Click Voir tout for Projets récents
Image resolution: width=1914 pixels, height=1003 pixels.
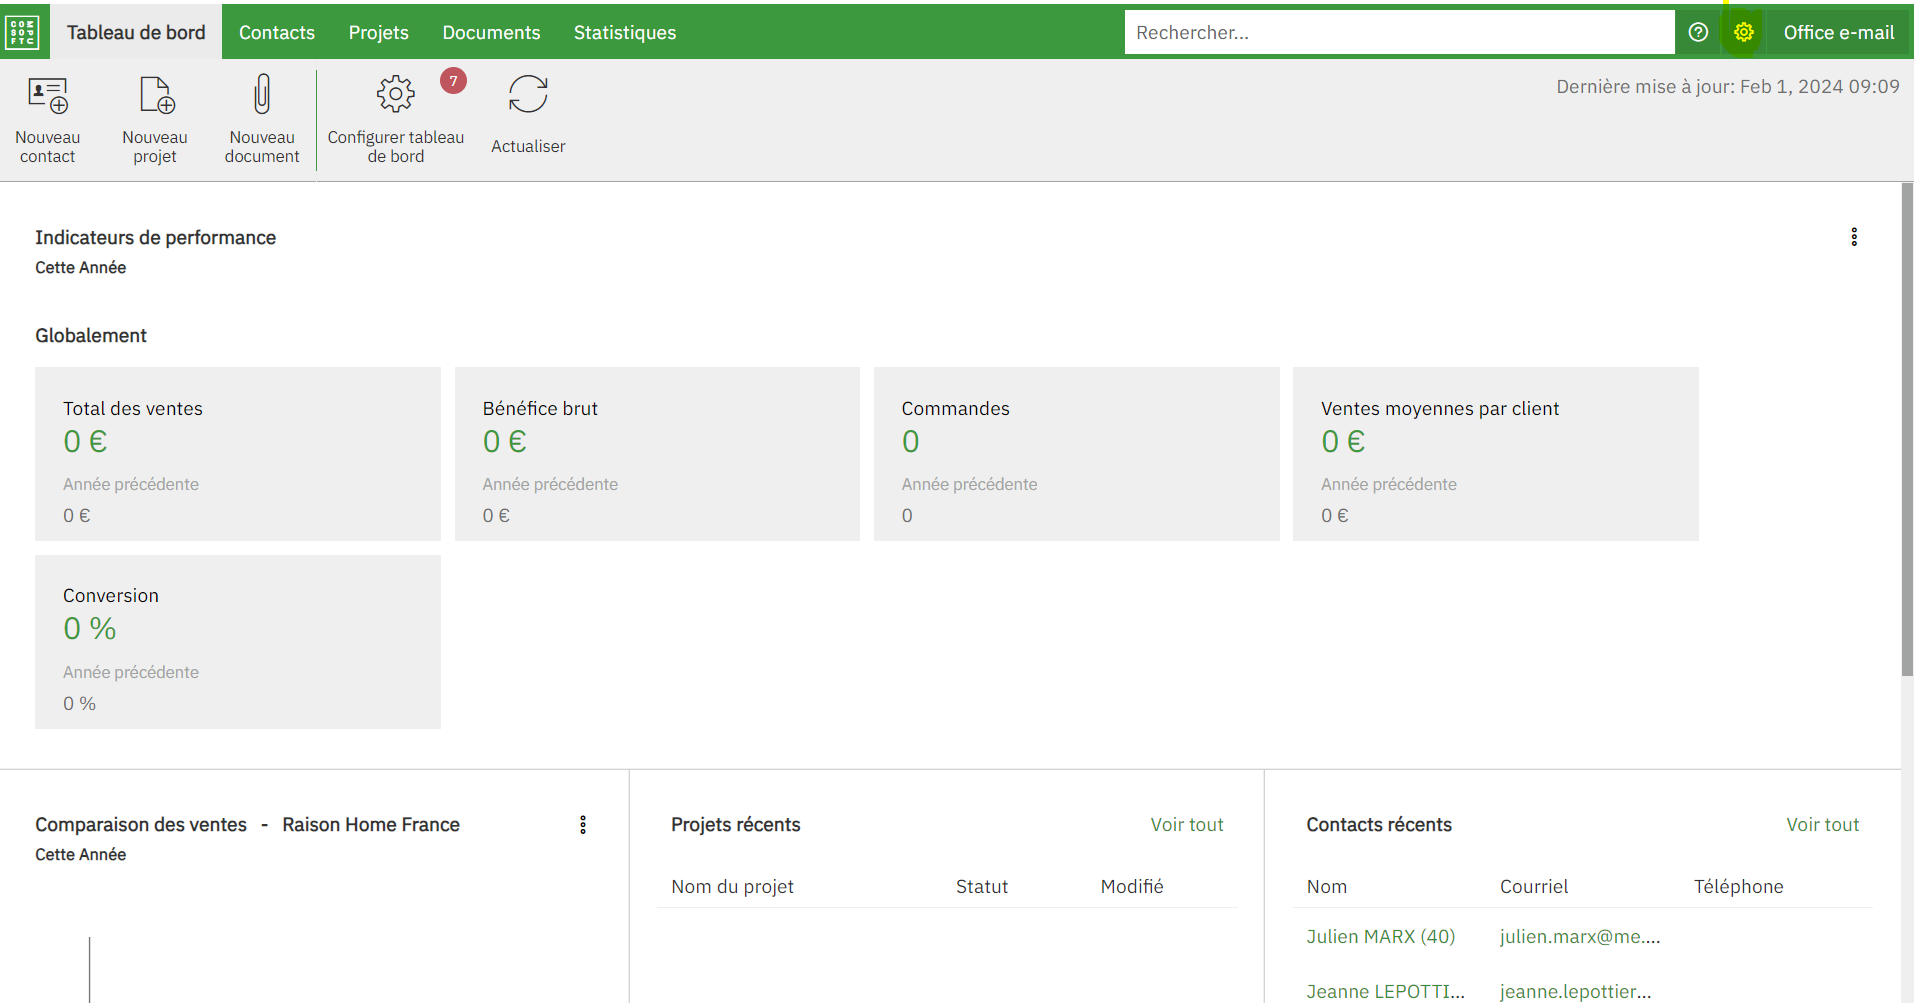point(1186,825)
